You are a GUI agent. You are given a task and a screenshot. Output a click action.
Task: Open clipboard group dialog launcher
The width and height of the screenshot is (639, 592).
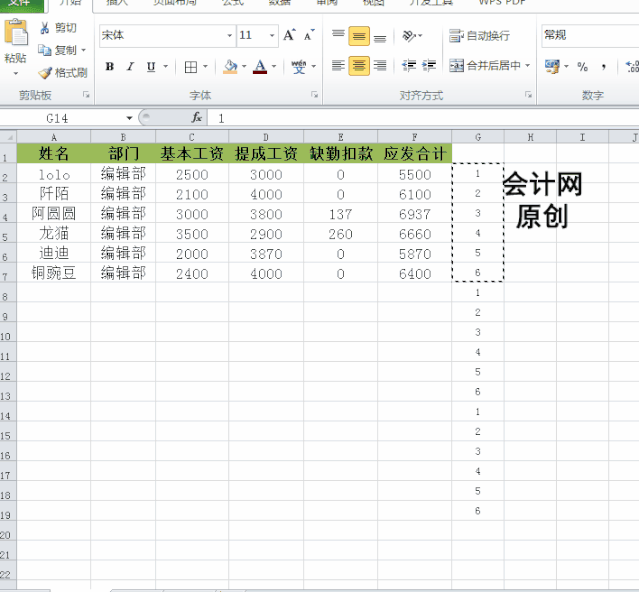click(x=86, y=95)
